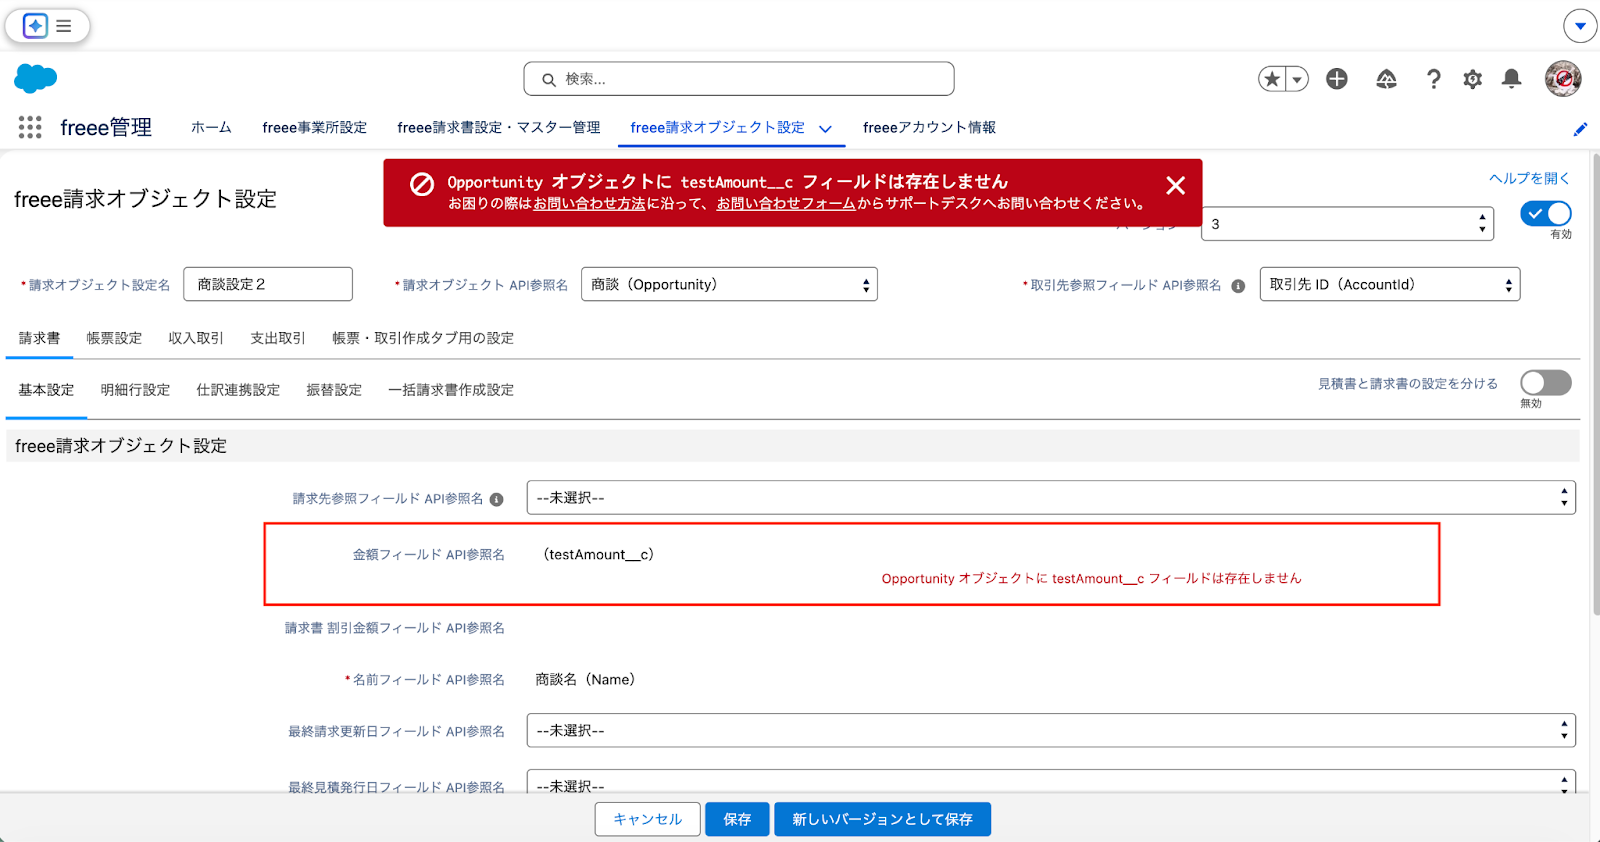Open the version number 3 dropdown
The width and height of the screenshot is (1600, 842).
tap(1347, 224)
